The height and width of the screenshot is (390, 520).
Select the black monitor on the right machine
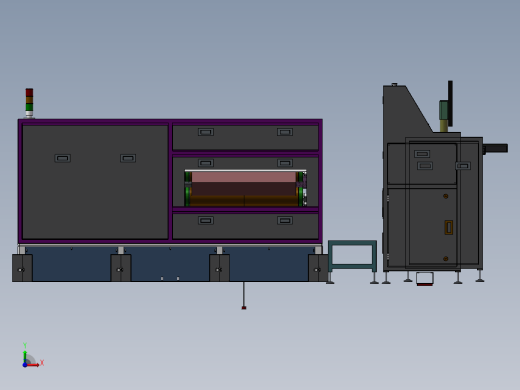pyautogui.click(x=450, y=103)
